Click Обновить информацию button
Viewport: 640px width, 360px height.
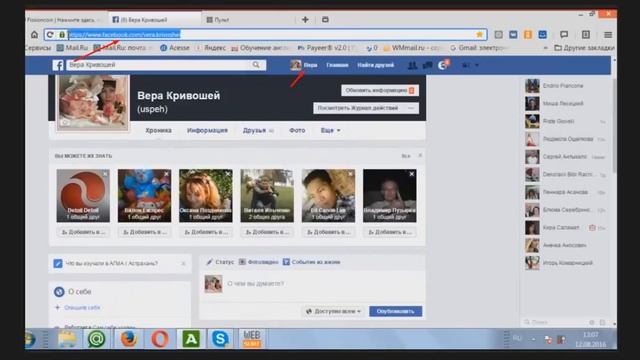380,90
